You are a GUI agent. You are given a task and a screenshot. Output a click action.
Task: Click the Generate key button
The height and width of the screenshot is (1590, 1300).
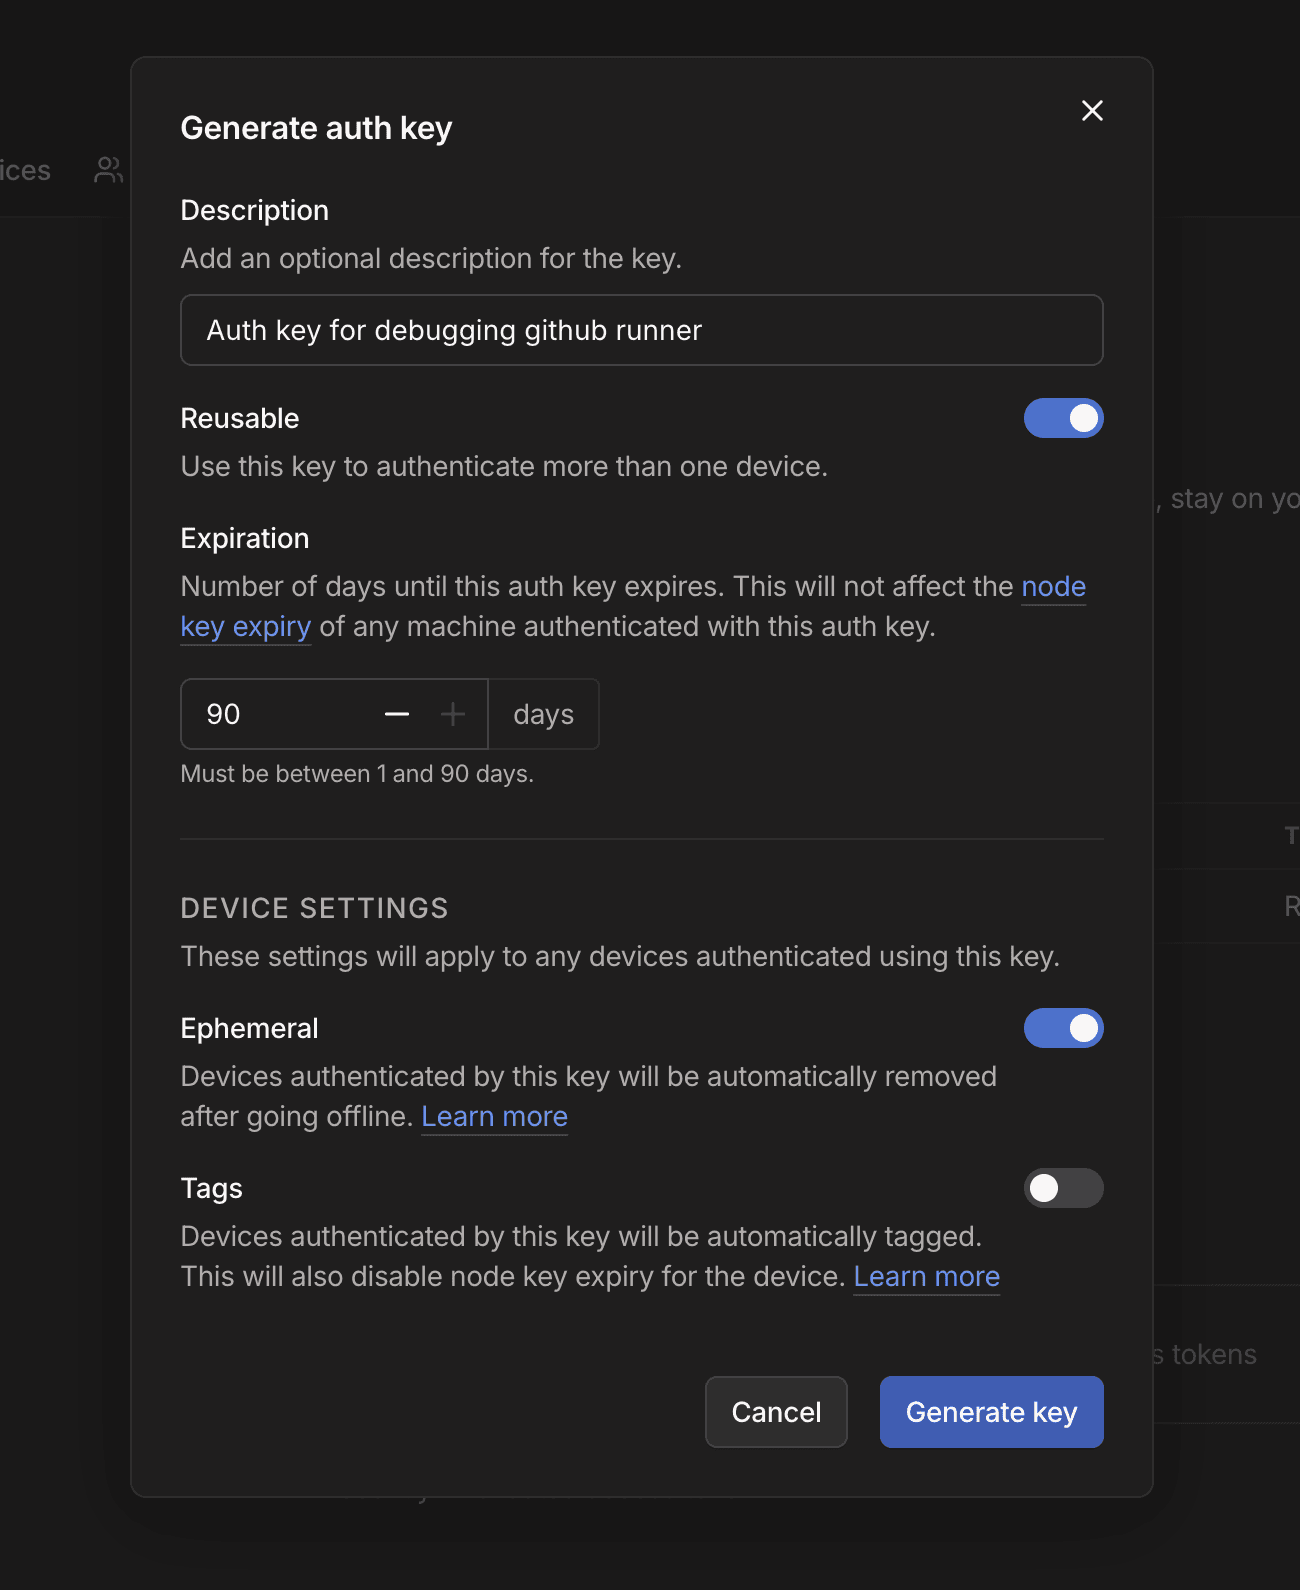(x=991, y=1412)
